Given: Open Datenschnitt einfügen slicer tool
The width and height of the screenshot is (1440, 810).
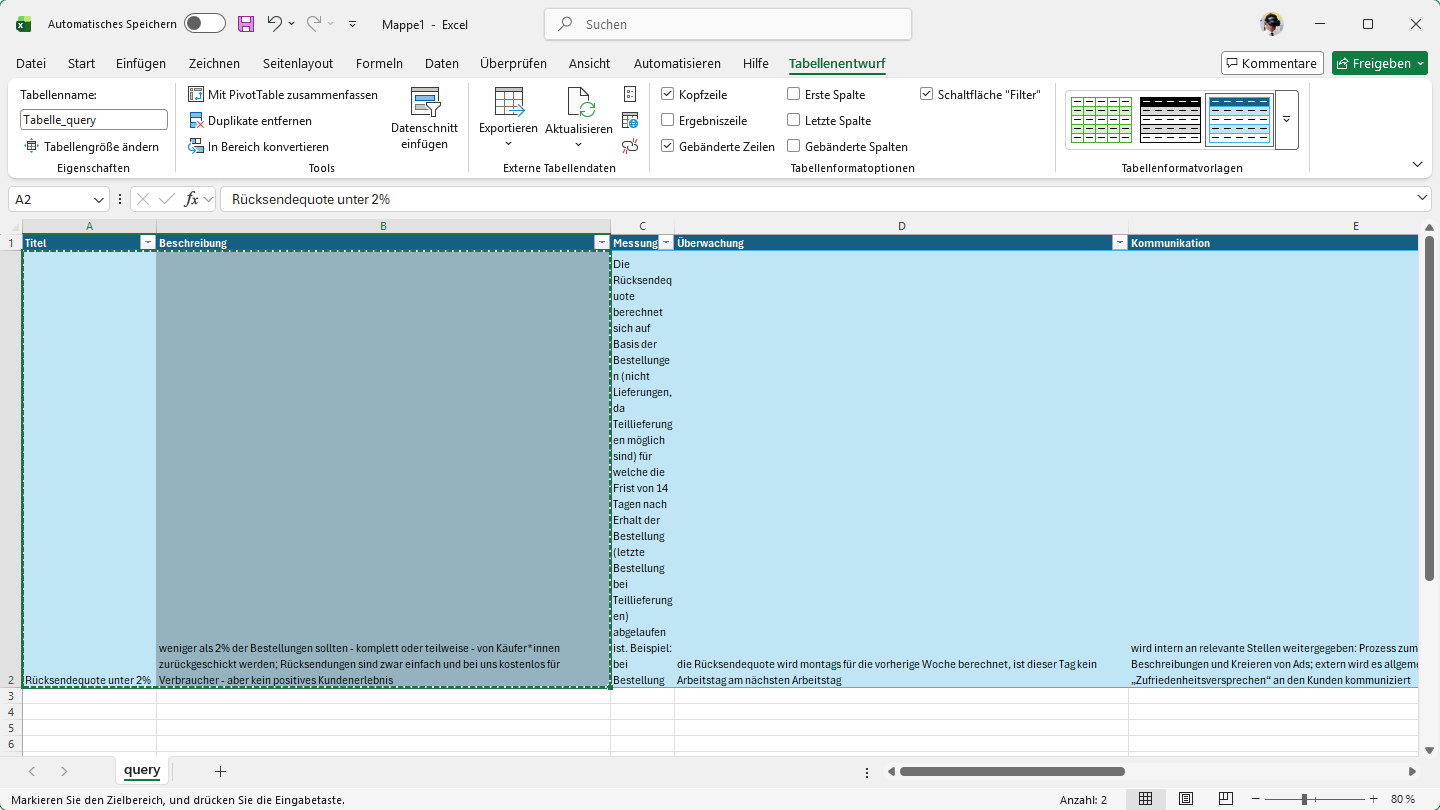Looking at the screenshot, I should pos(424,118).
